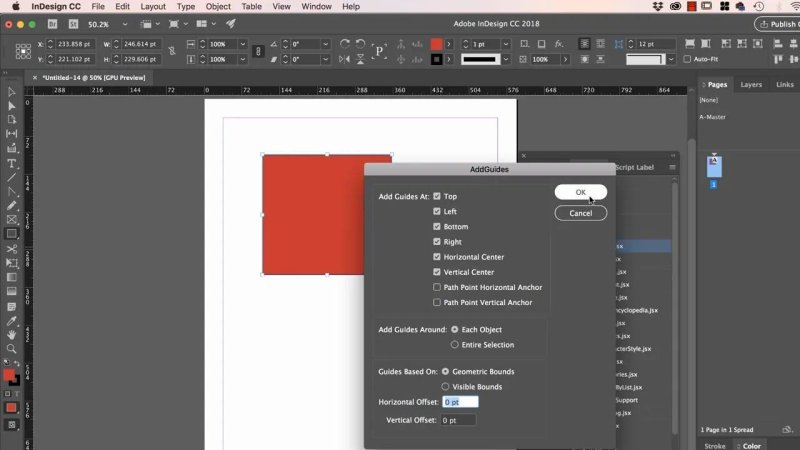
Task: Select the Scissors tool
Action: pyautogui.click(x=11, y=249)
